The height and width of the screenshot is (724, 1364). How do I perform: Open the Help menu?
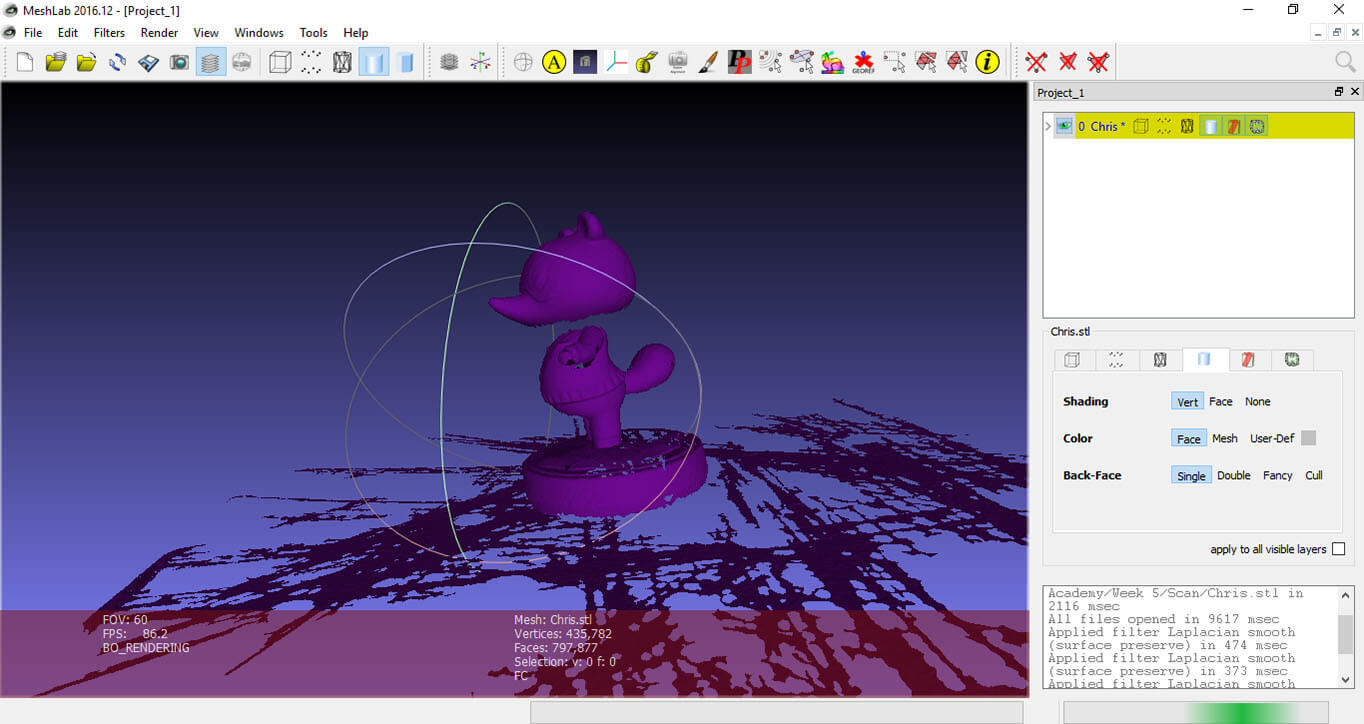point(356,33)
